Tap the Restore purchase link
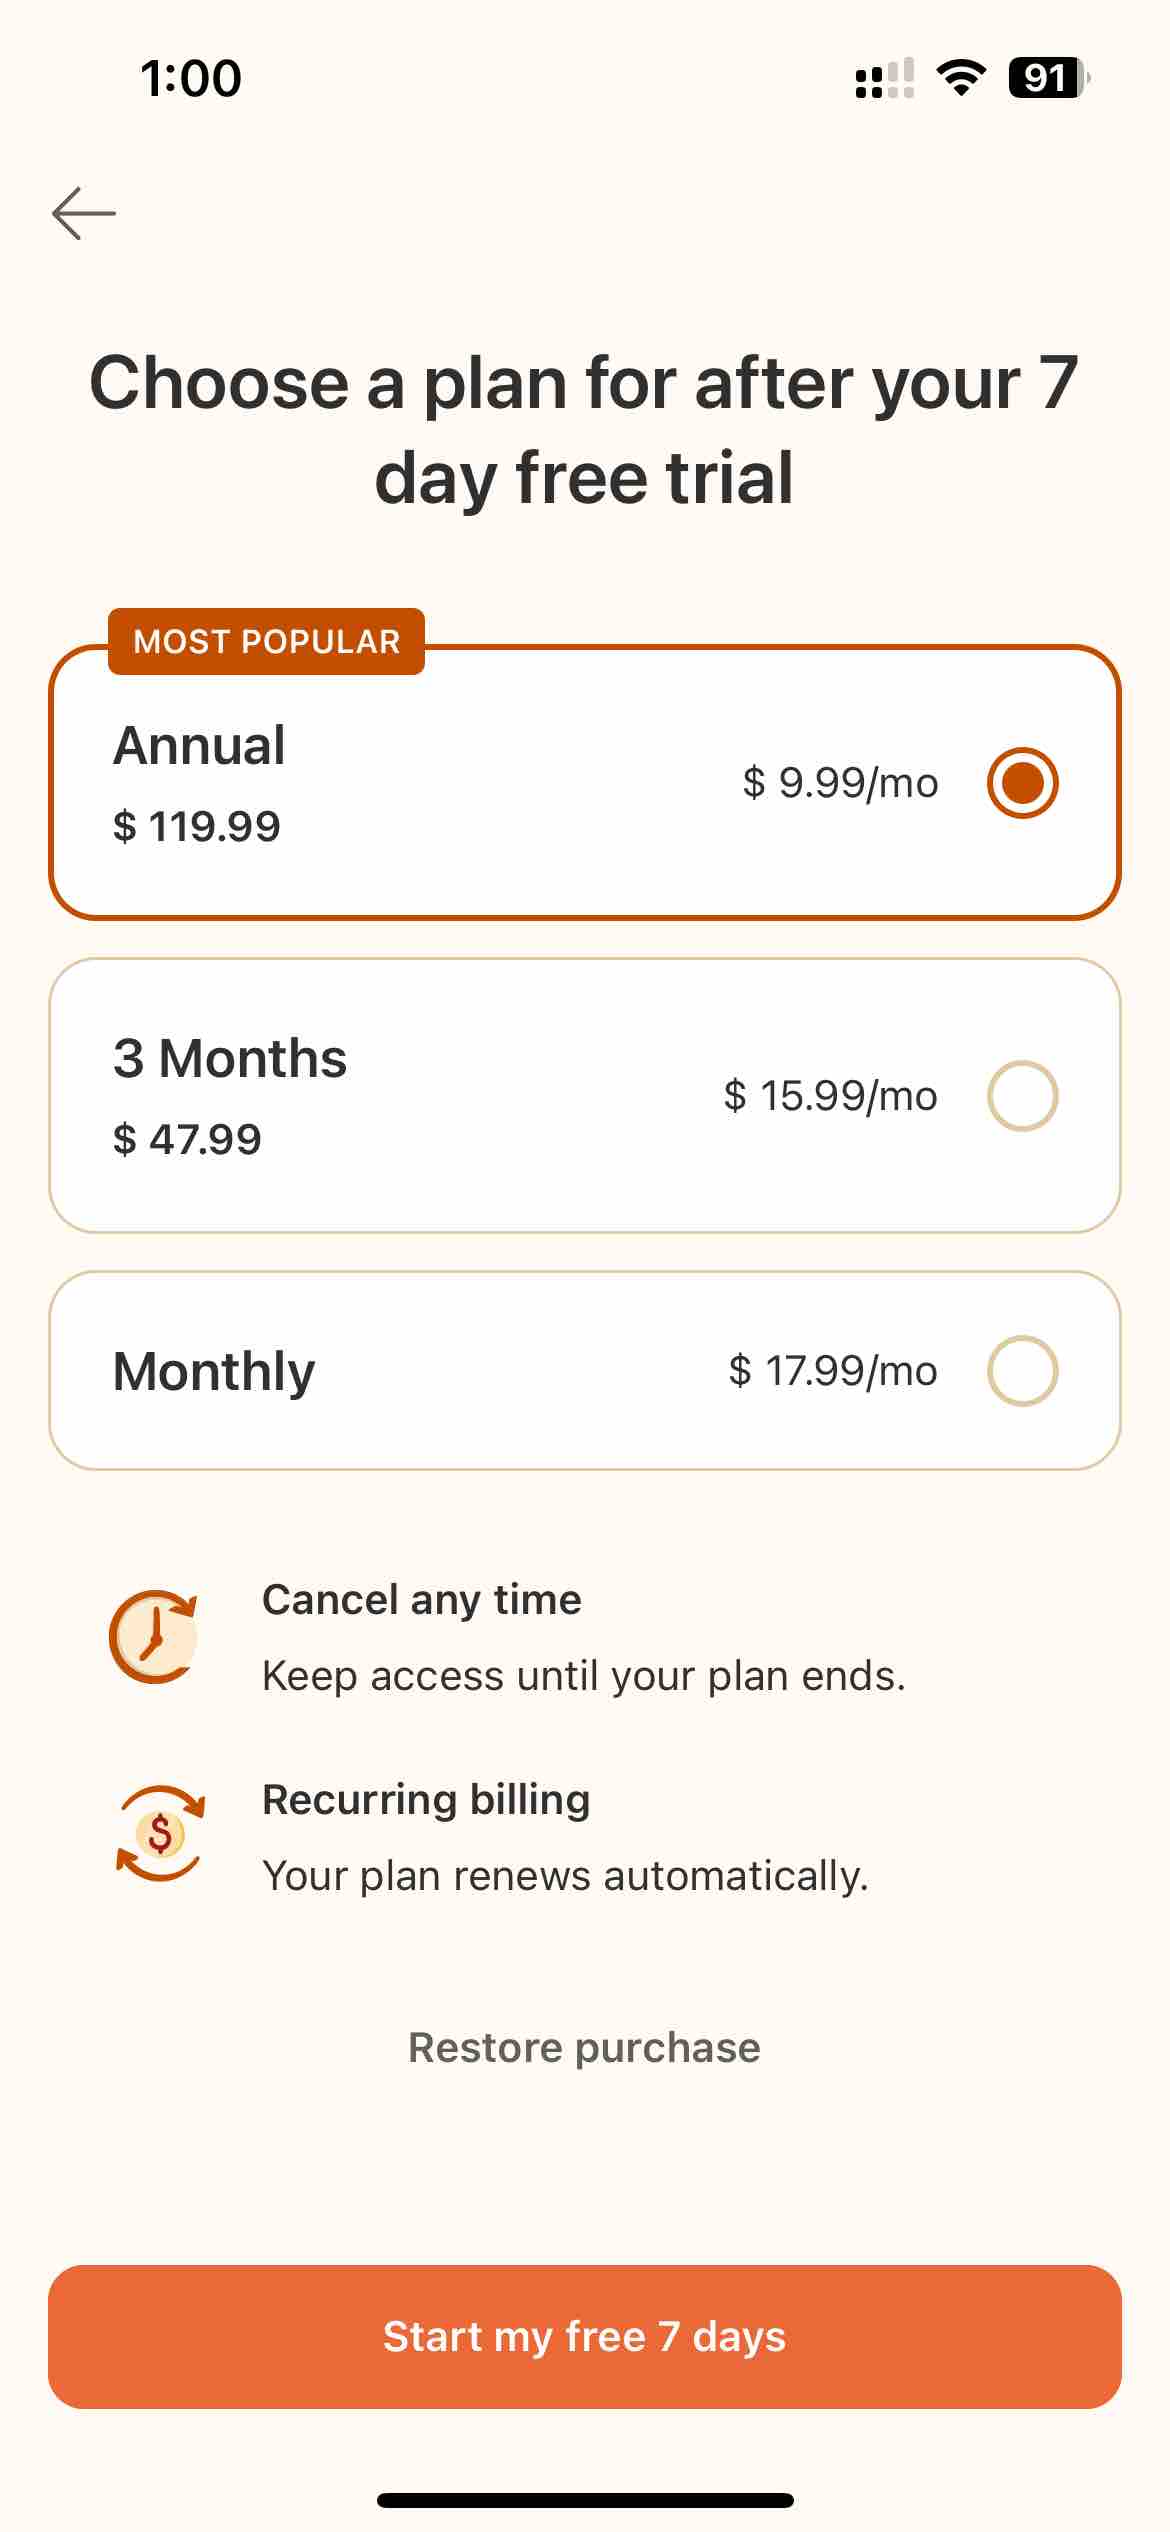 [x=585, y=2047]
